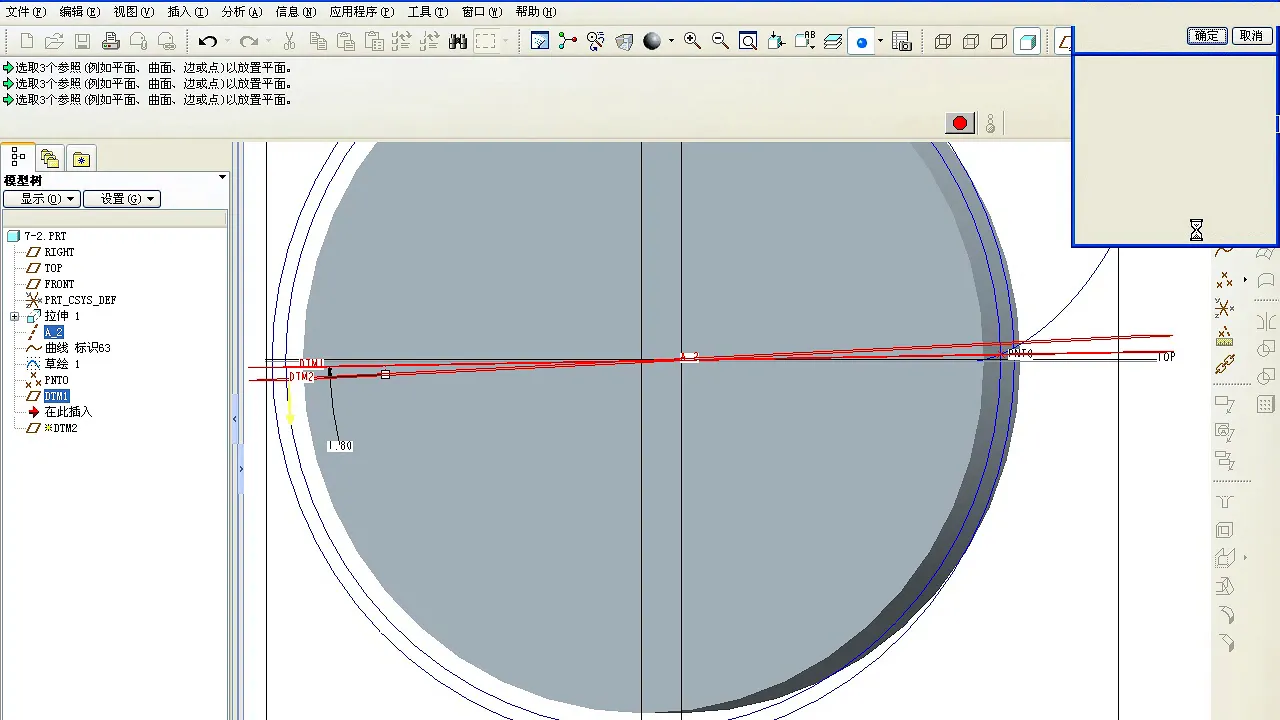Switch to Wireframe display

[x=942, y=41]
